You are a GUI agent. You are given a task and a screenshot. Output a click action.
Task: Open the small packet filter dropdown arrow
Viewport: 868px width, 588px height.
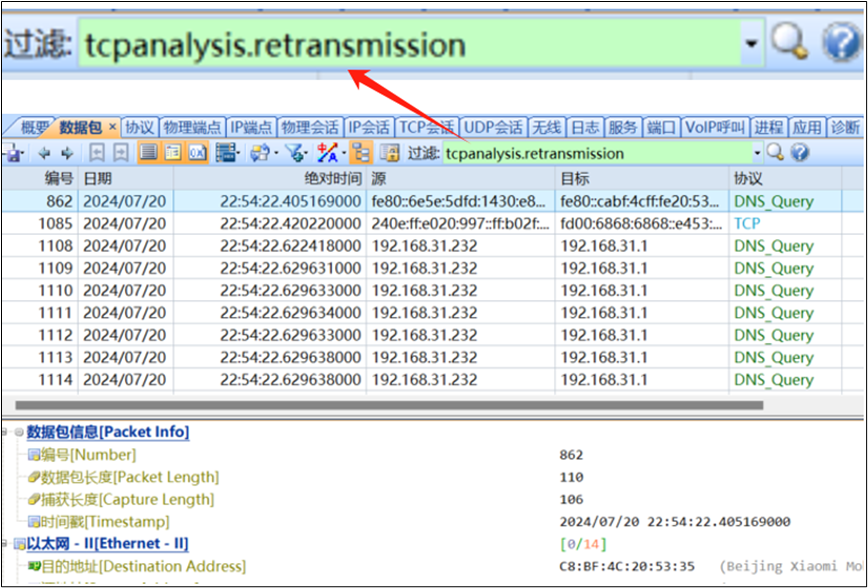(x=758, y=153)
